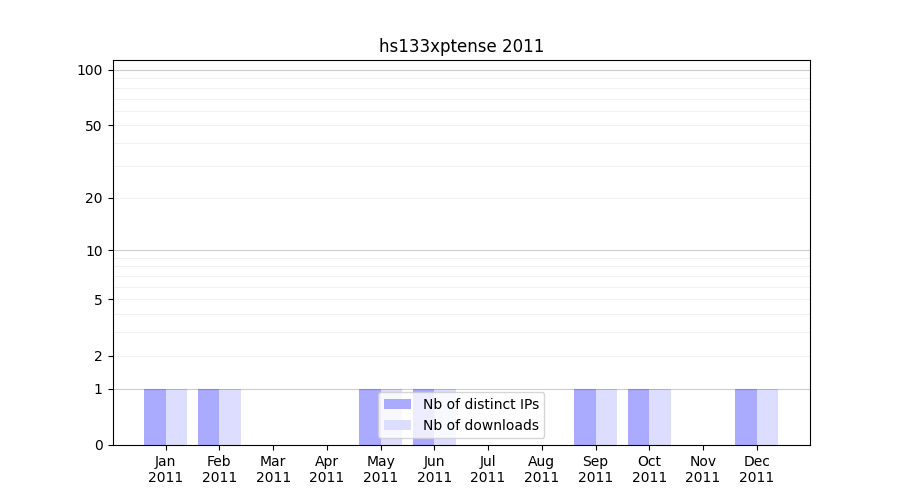Image resolution: width=900 pixels, height=500 pixels.
Task: Select the Feb 2011 distinct IPs bar
Action: click(x=208, y=417)
